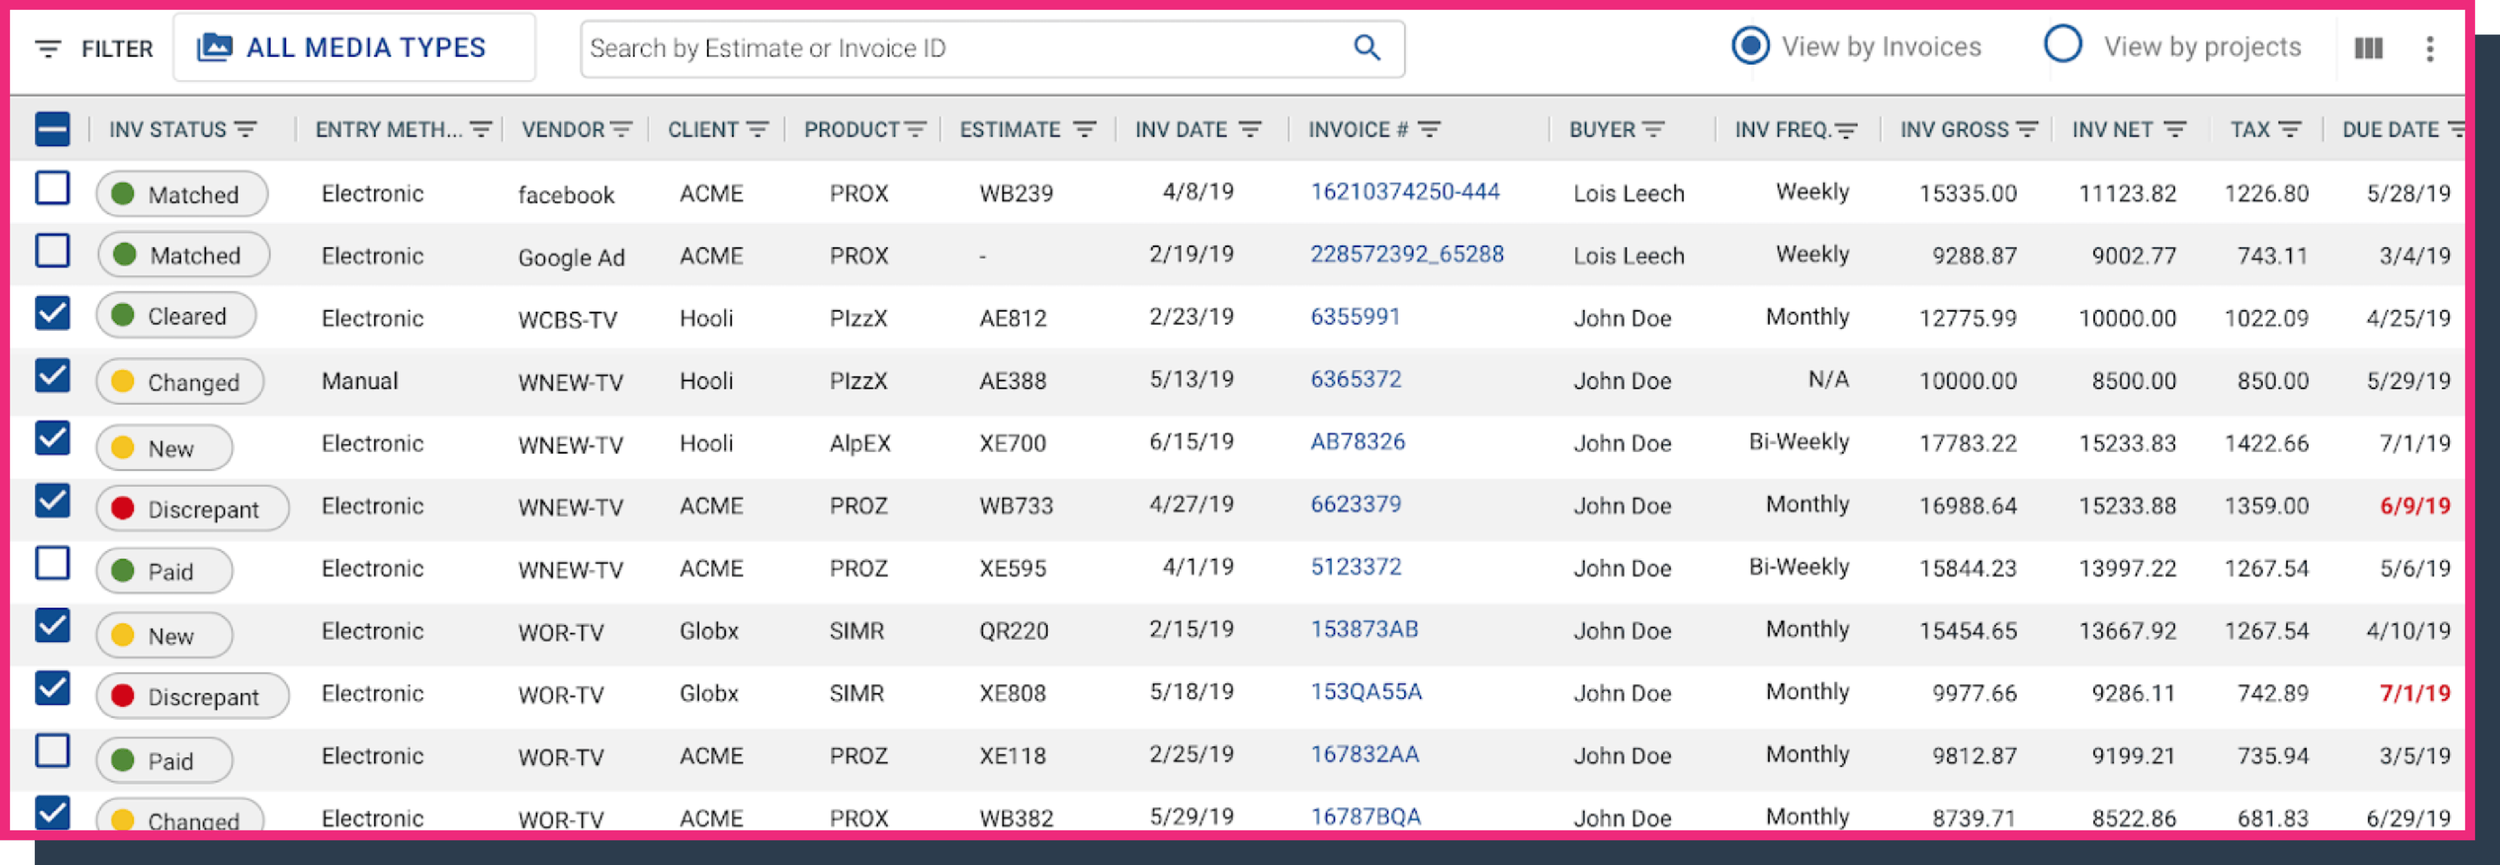Image resolution: width=2500 pixels, height=865 pixels.
Task: Open invoice link AB78326
Action: pyautogui.click(x=1357, y=441)
